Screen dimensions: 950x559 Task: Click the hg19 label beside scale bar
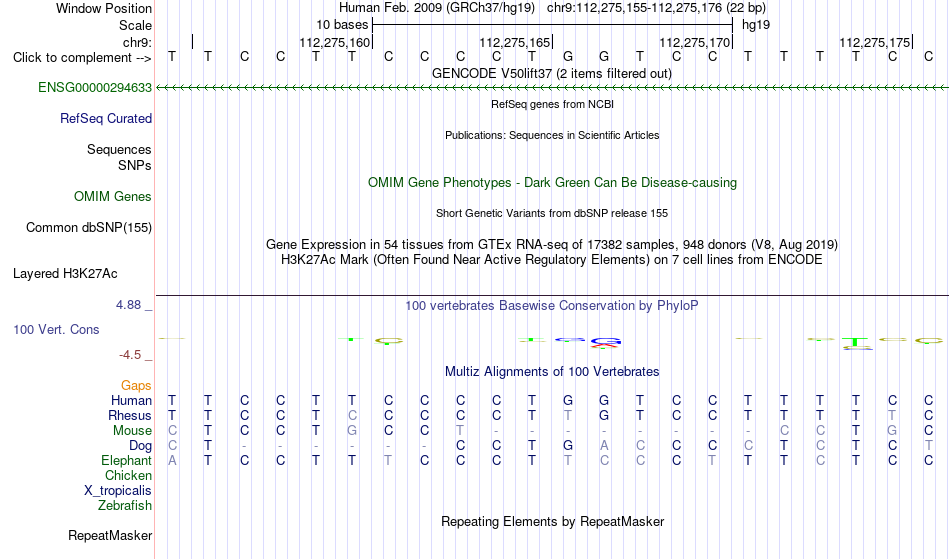click(756, 25)
